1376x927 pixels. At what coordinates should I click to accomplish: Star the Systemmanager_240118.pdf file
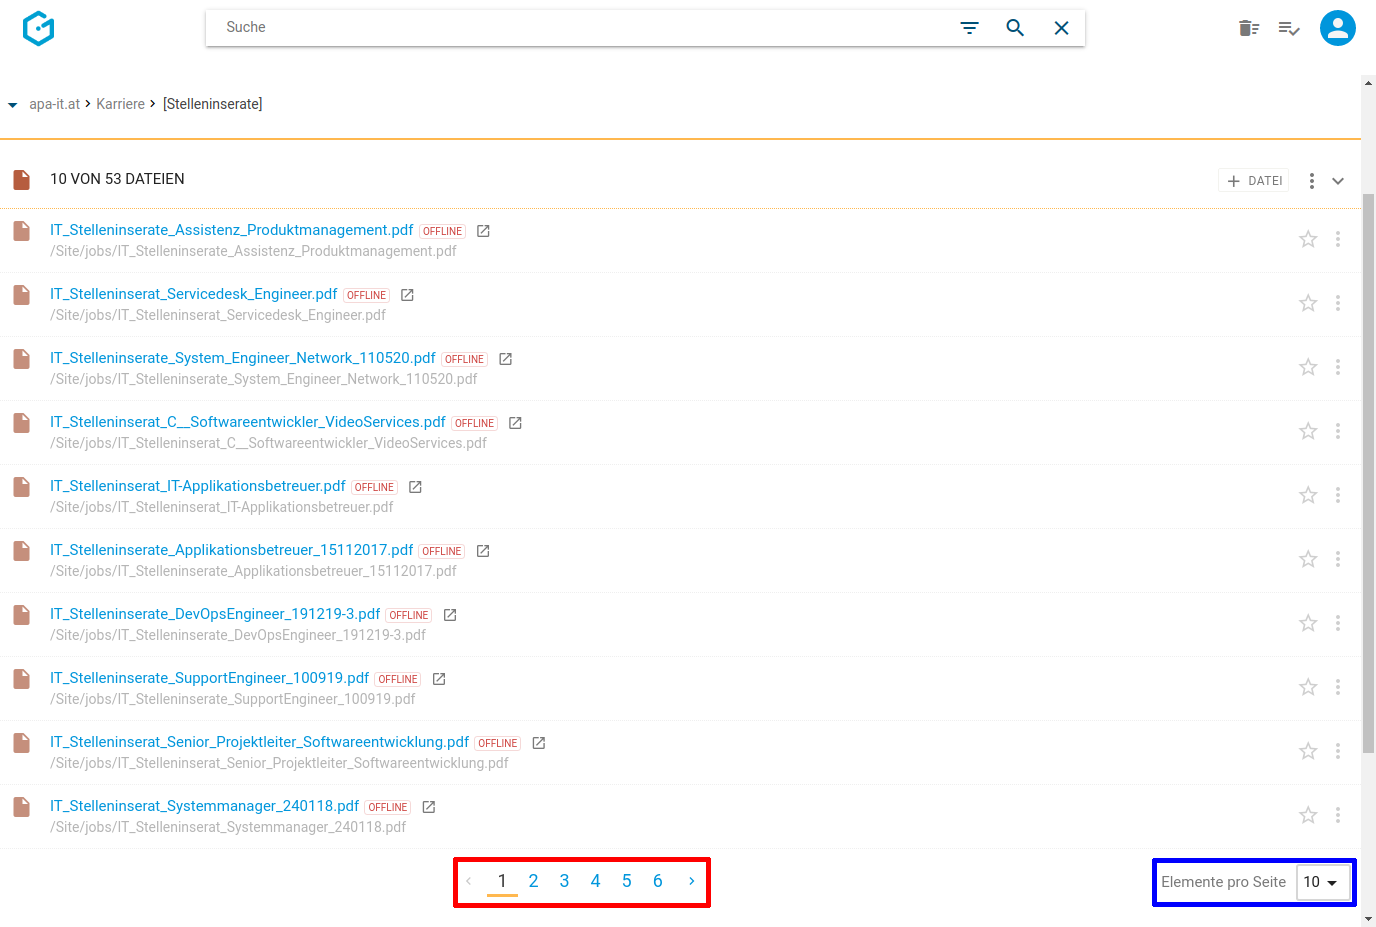click(x=1308, y=815)
